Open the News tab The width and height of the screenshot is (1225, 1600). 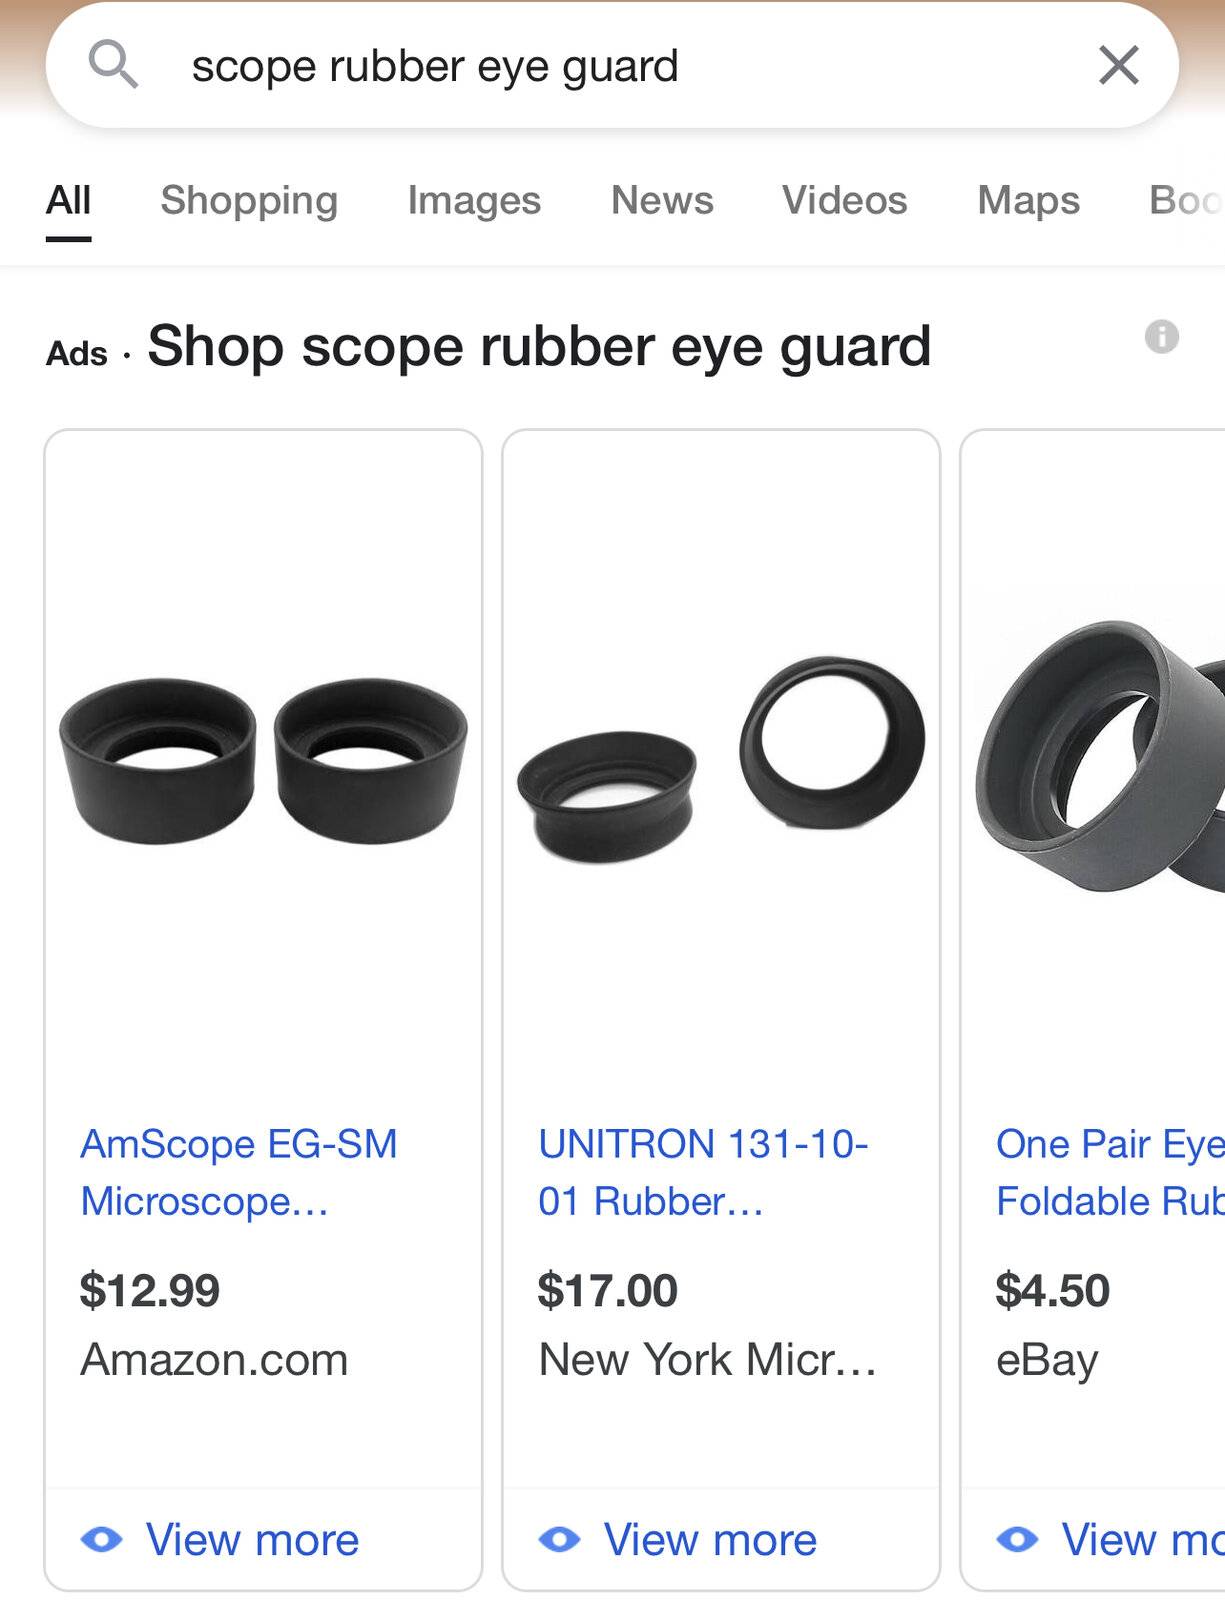click(x=662, y=200)
